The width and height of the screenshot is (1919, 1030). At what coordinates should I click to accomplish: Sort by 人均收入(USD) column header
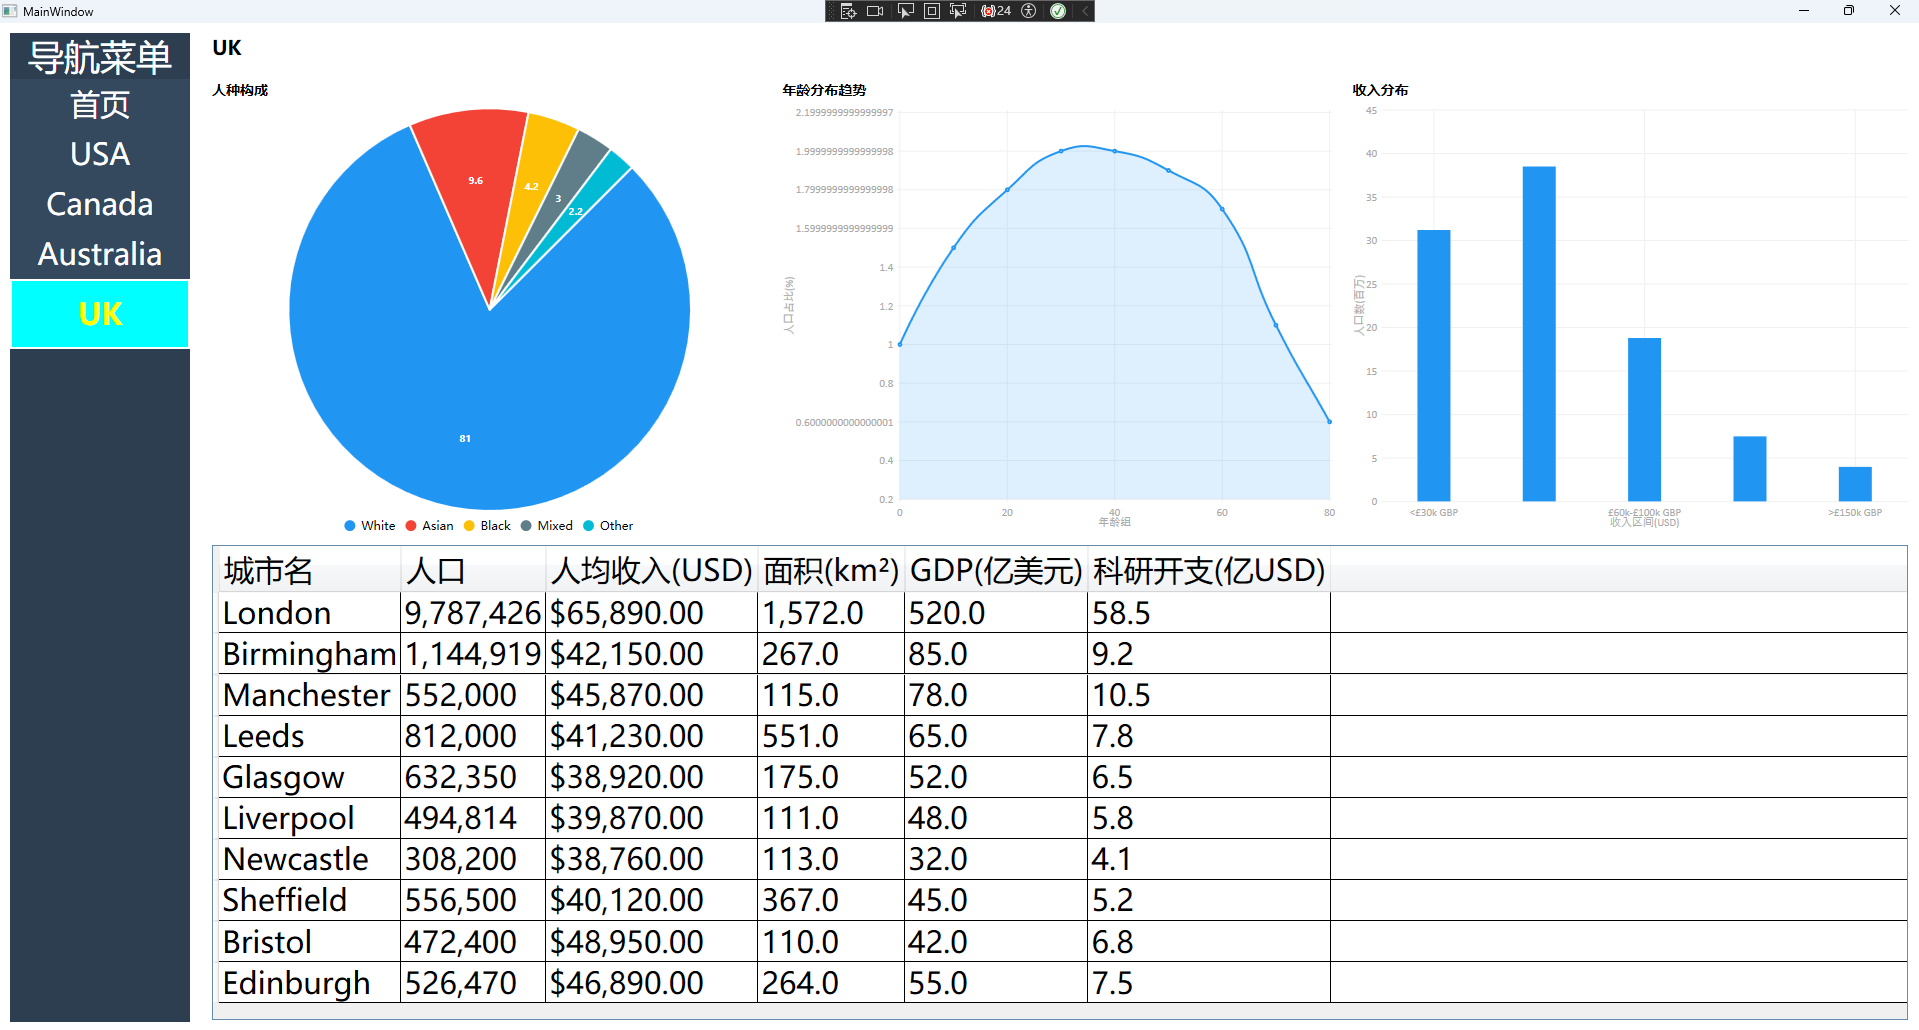[x=652, y=570]
